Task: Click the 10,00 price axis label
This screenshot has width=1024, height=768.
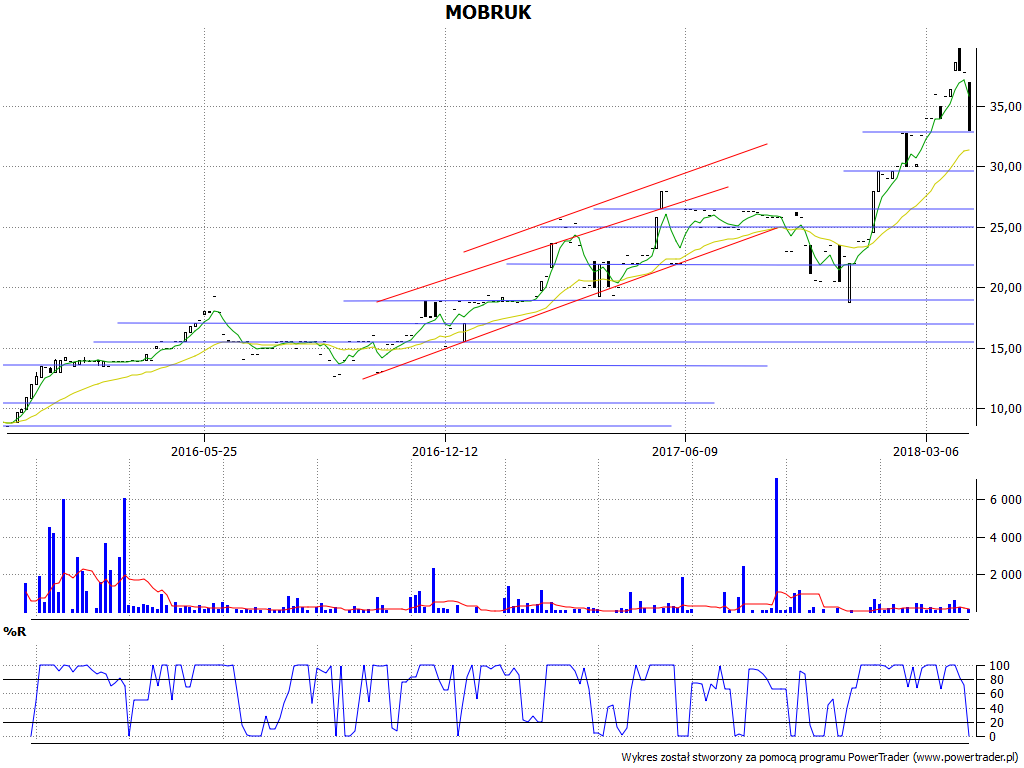Action: click(x=1005, y=409)
